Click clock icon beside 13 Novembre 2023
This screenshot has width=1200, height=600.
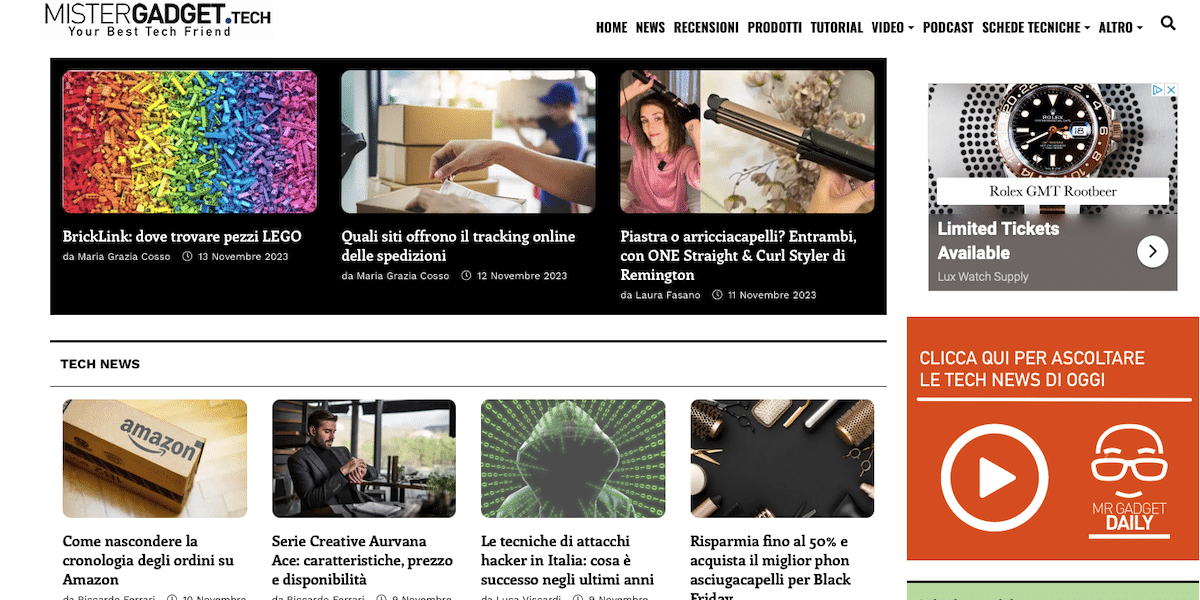[x=187, y=257]
